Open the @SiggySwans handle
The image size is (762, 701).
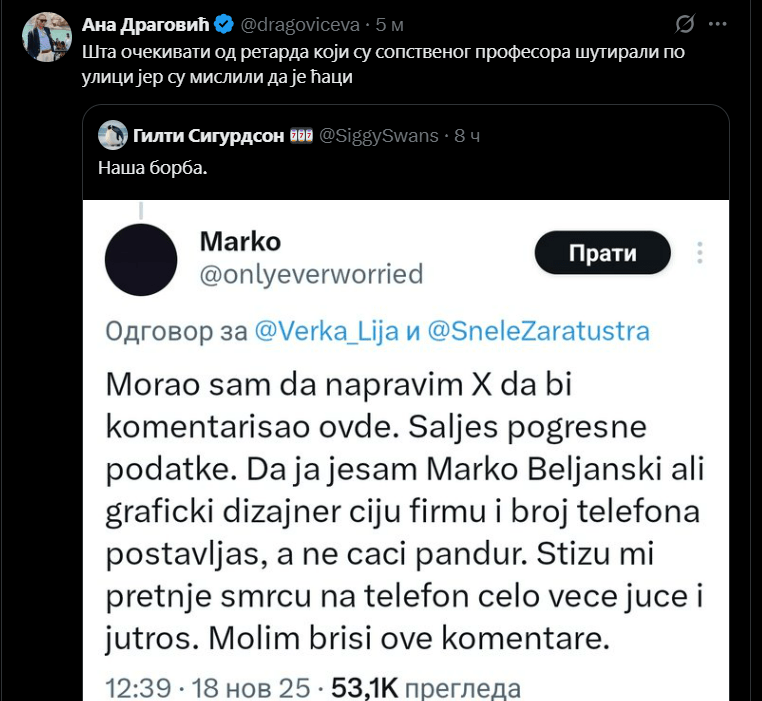[379, 136]
